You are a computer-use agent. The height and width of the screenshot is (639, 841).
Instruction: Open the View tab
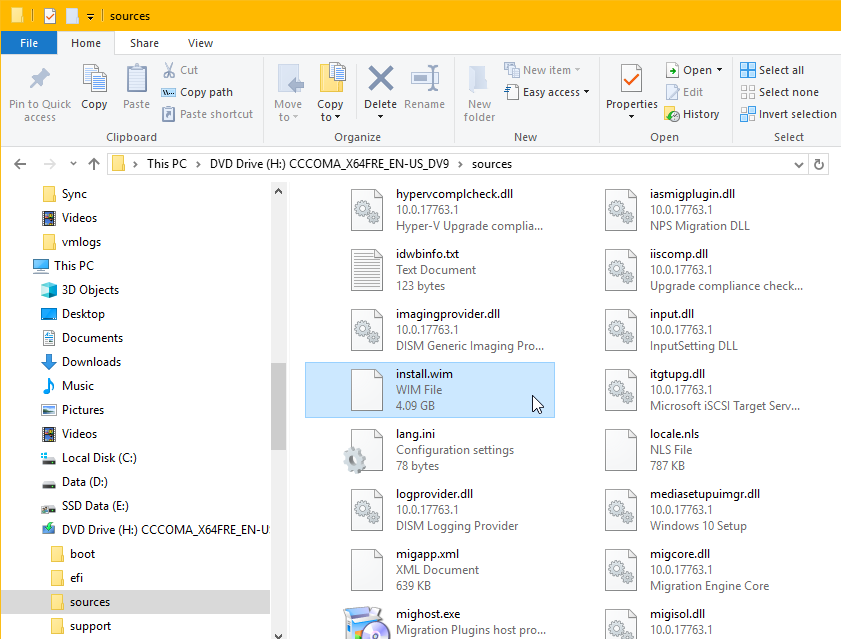click(200, 43)
